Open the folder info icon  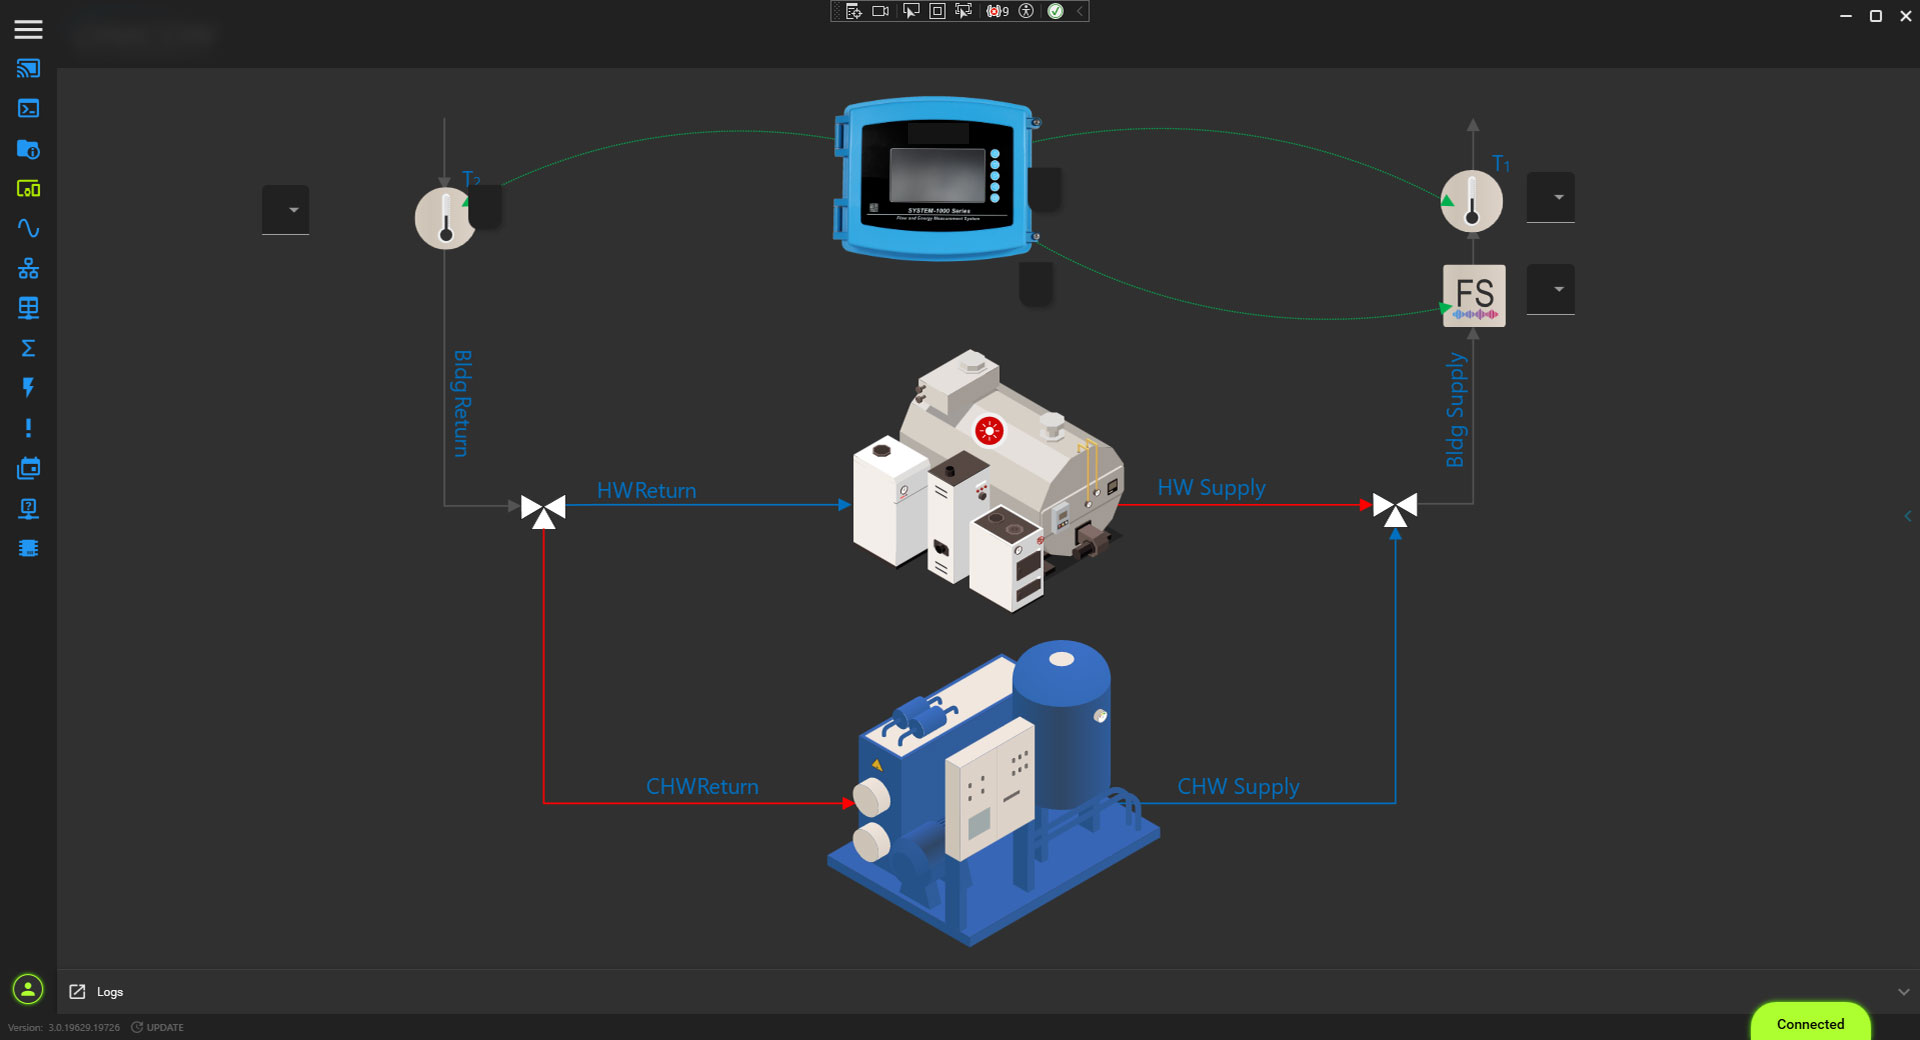point(28,149)
